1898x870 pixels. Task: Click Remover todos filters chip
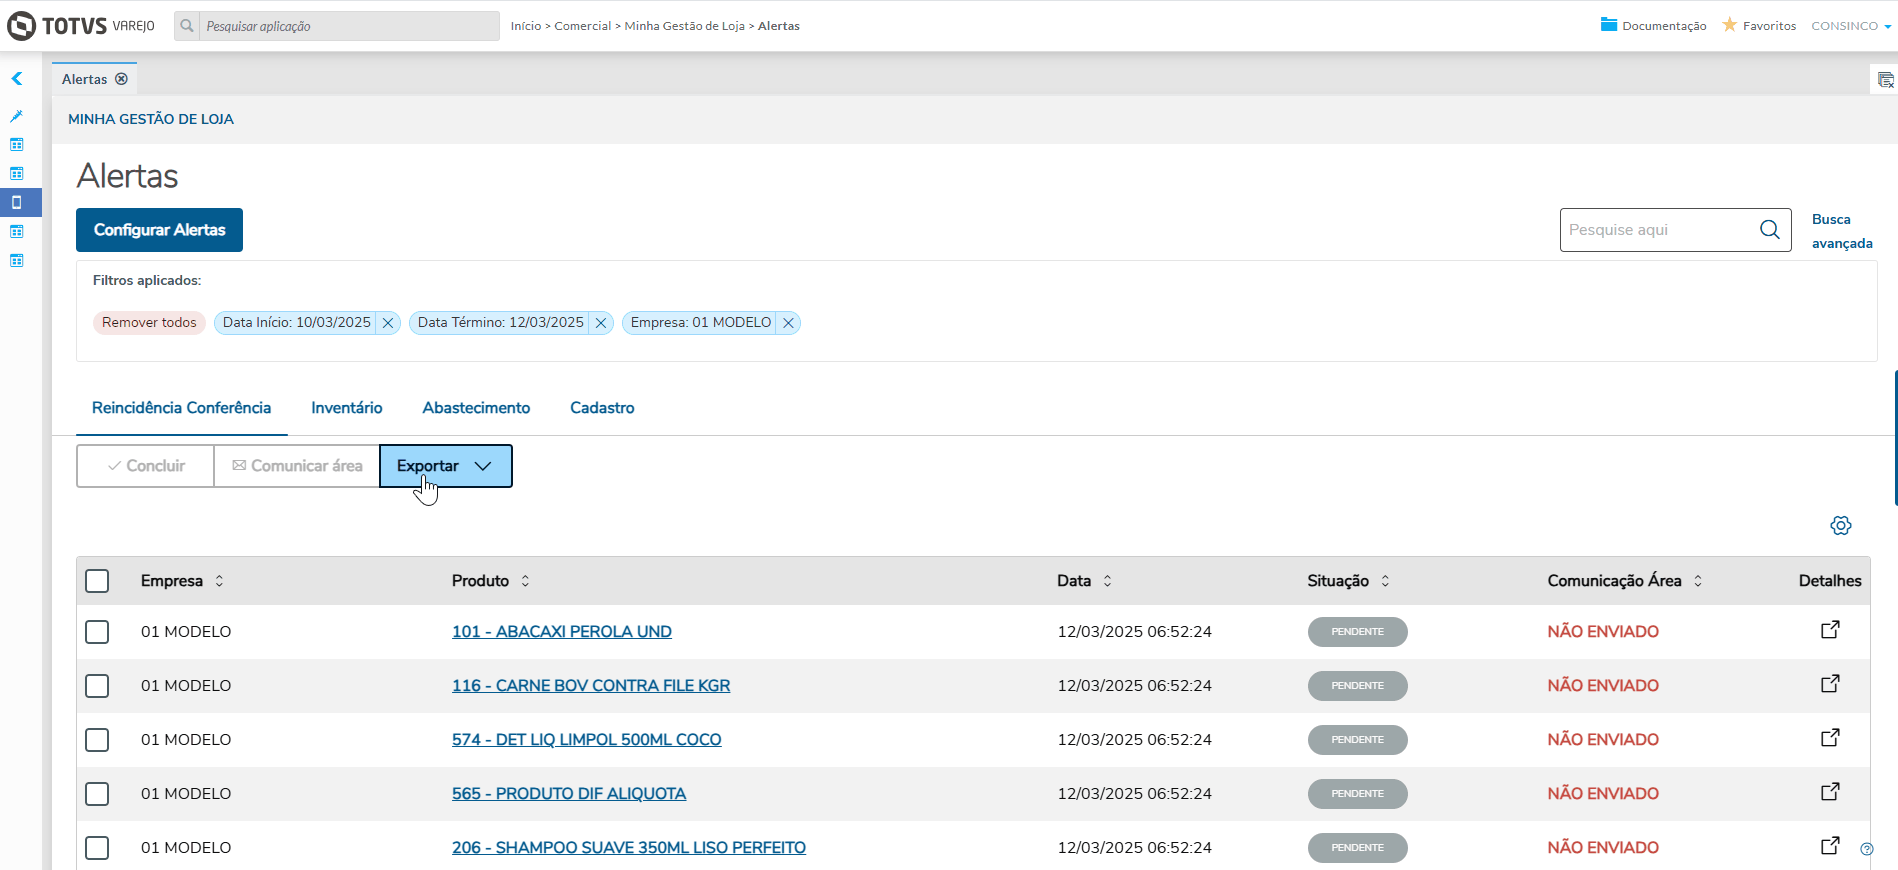[149, 323]
